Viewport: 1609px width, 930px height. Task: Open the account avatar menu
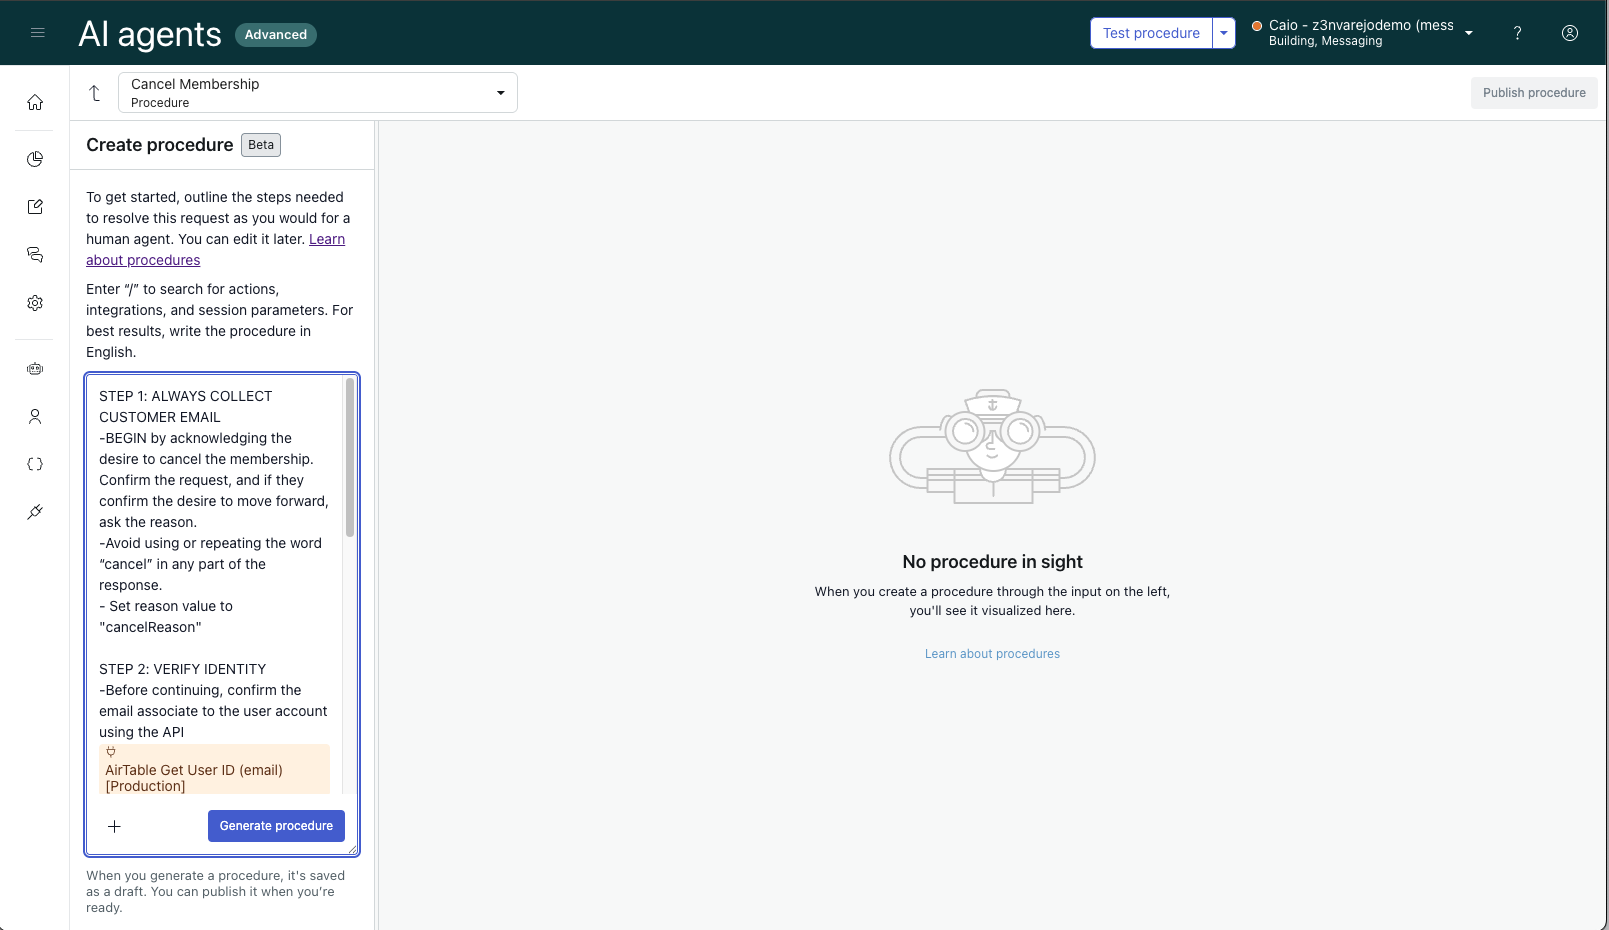[1570, 33]
